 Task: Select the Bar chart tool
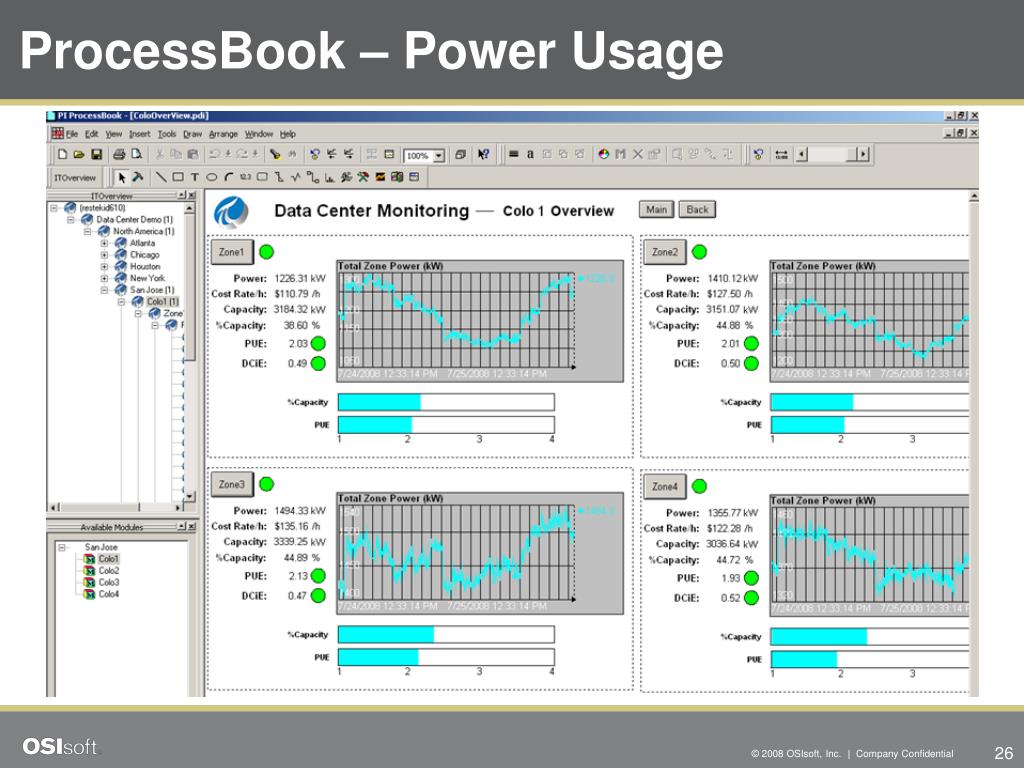coord(330,177)
